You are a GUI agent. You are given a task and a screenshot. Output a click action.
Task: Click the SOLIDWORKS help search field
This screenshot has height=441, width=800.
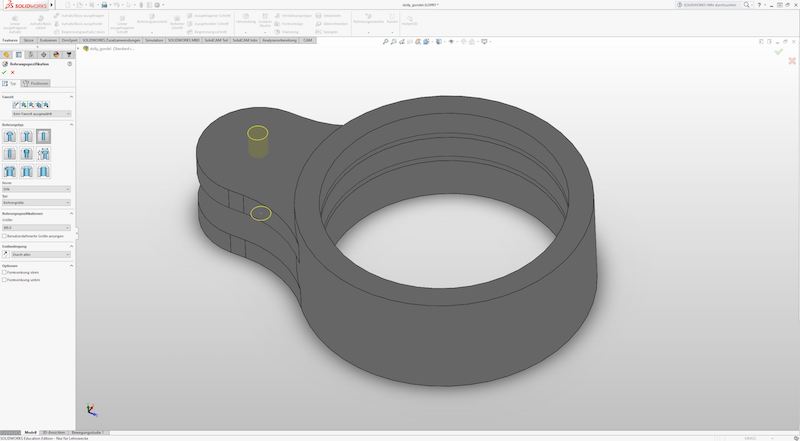coord(709,5)
